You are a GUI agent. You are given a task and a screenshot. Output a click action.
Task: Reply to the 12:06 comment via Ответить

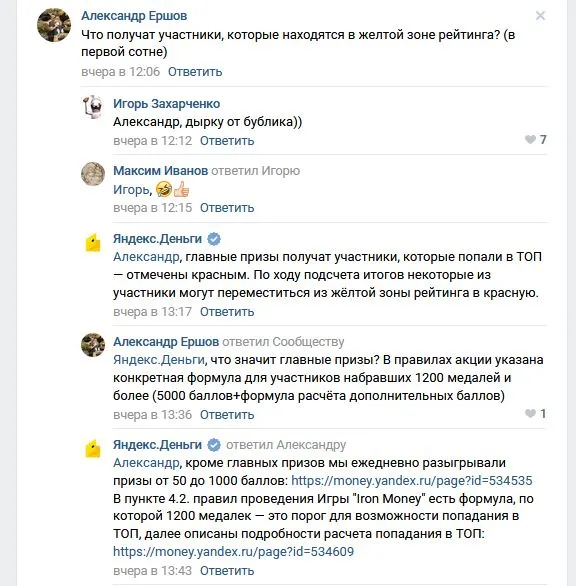195,72
